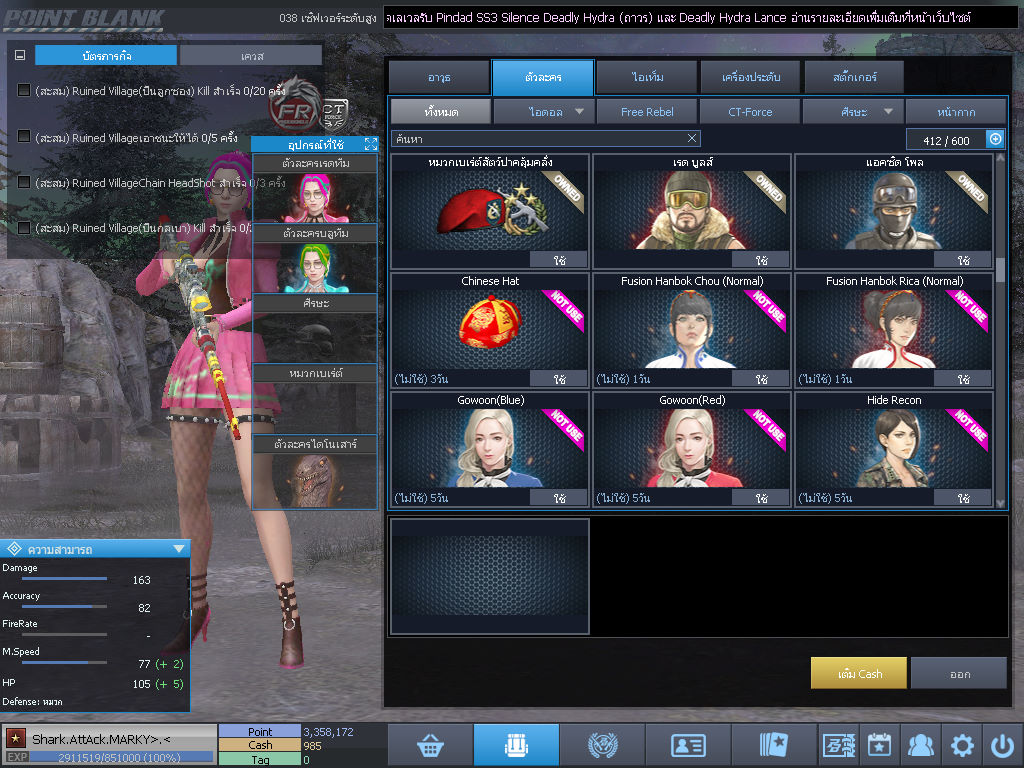This screenshot has width=1024, height=768.
Task: Click ใช้ on the แอคซิด โพล character card
Action: (963, 260)
